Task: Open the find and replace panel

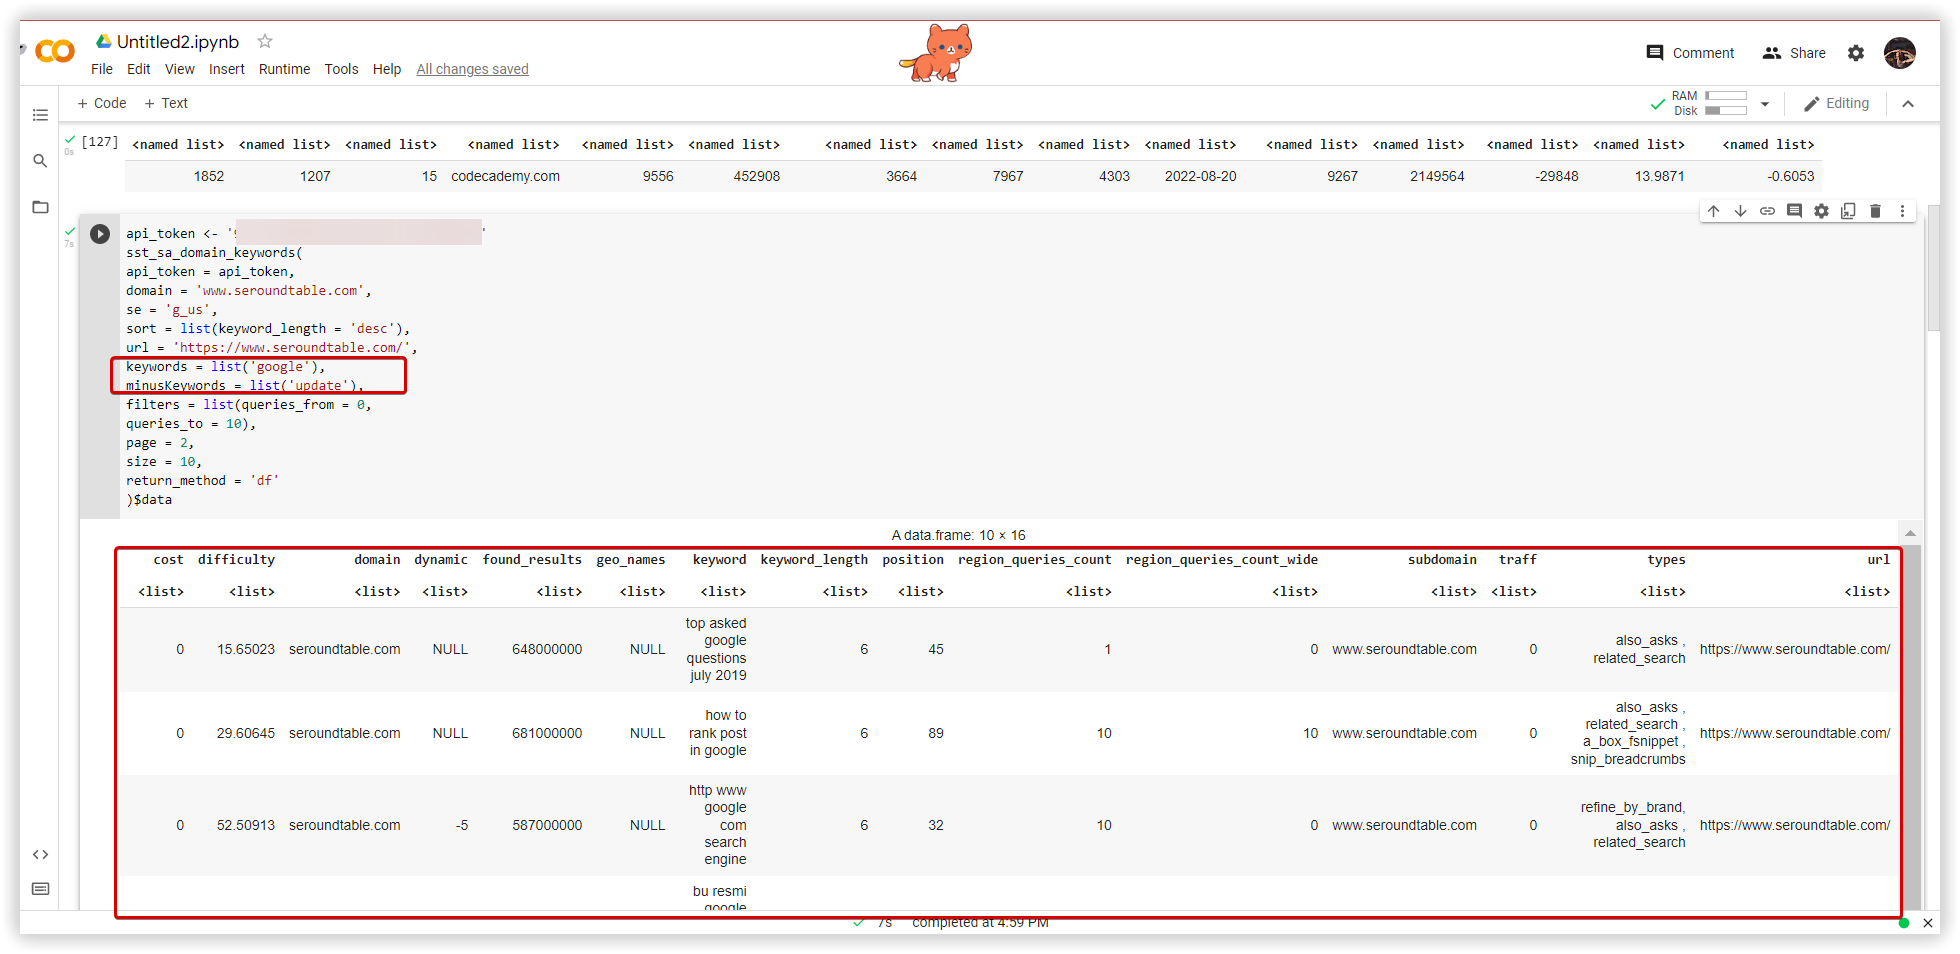Action: pos(40,160)
